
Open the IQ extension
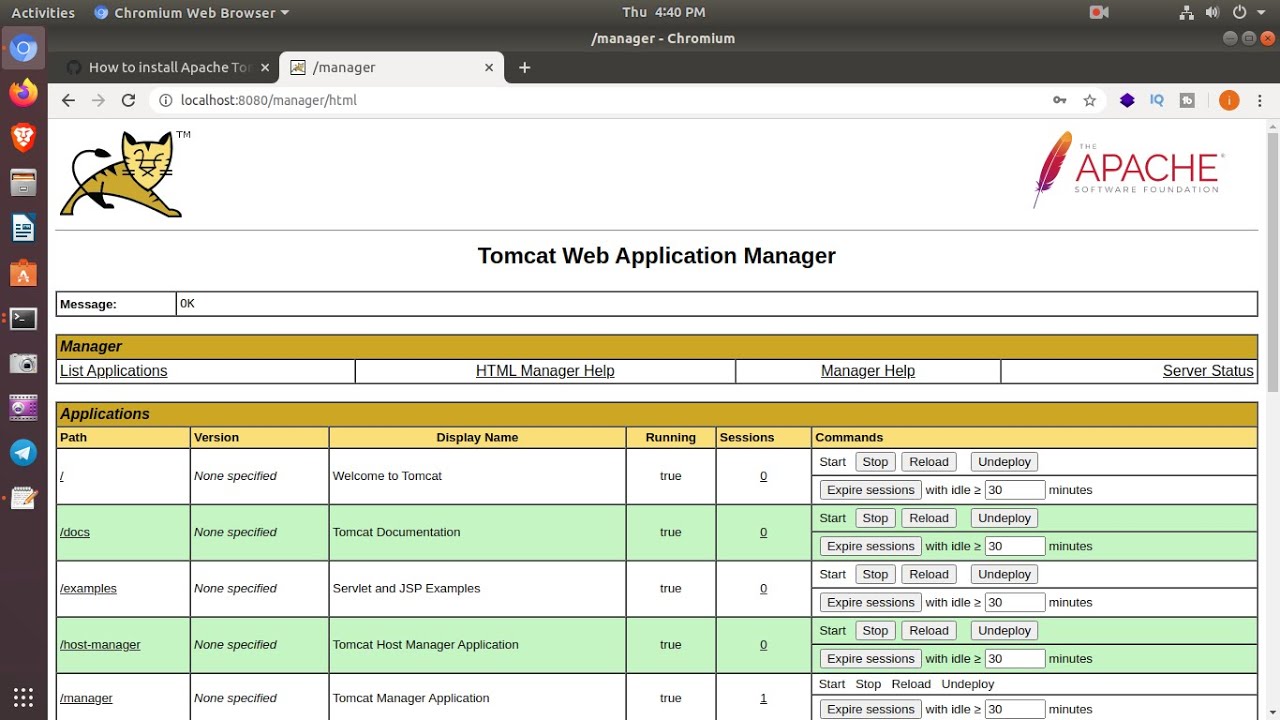1157,100
